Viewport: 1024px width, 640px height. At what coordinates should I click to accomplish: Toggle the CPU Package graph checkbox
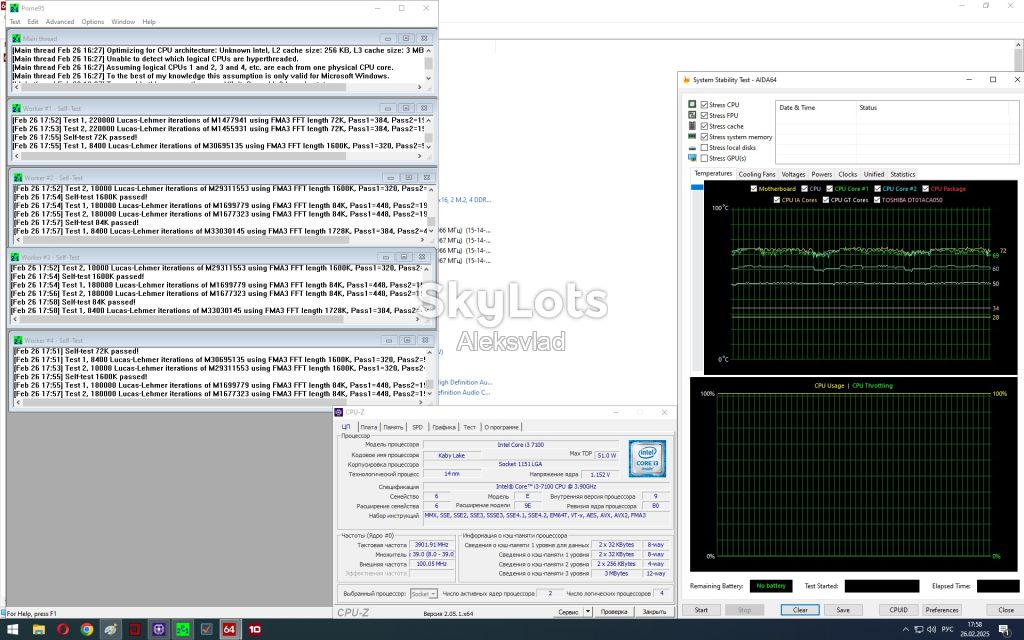tap(925, 189)
